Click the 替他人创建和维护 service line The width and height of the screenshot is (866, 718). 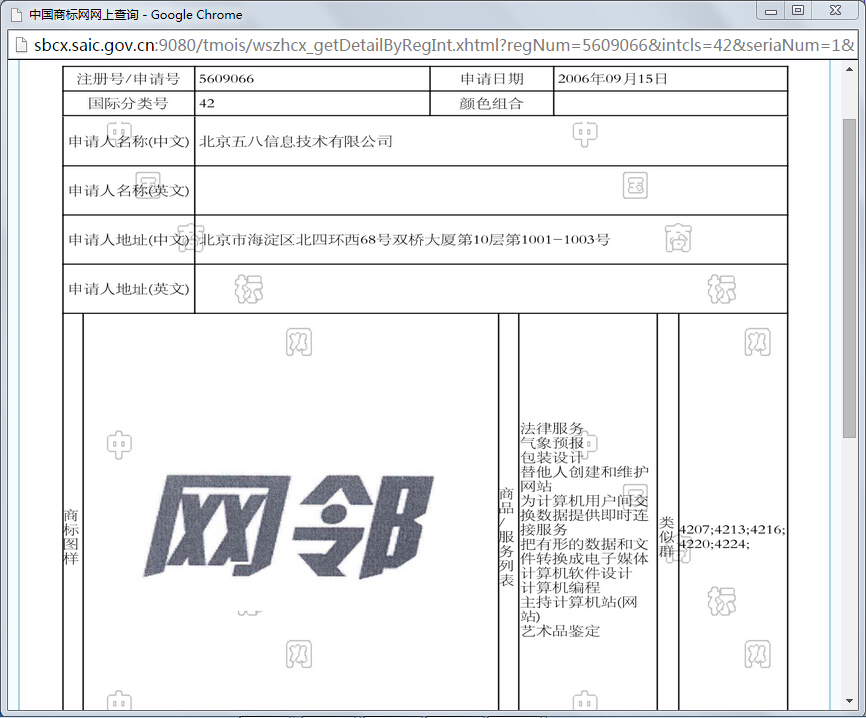click(584, 472)
